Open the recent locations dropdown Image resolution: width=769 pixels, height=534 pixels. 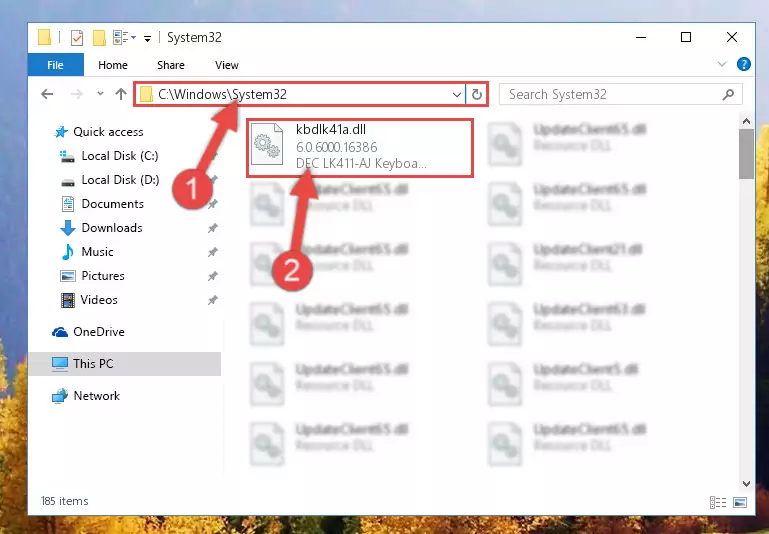[100, 94]
